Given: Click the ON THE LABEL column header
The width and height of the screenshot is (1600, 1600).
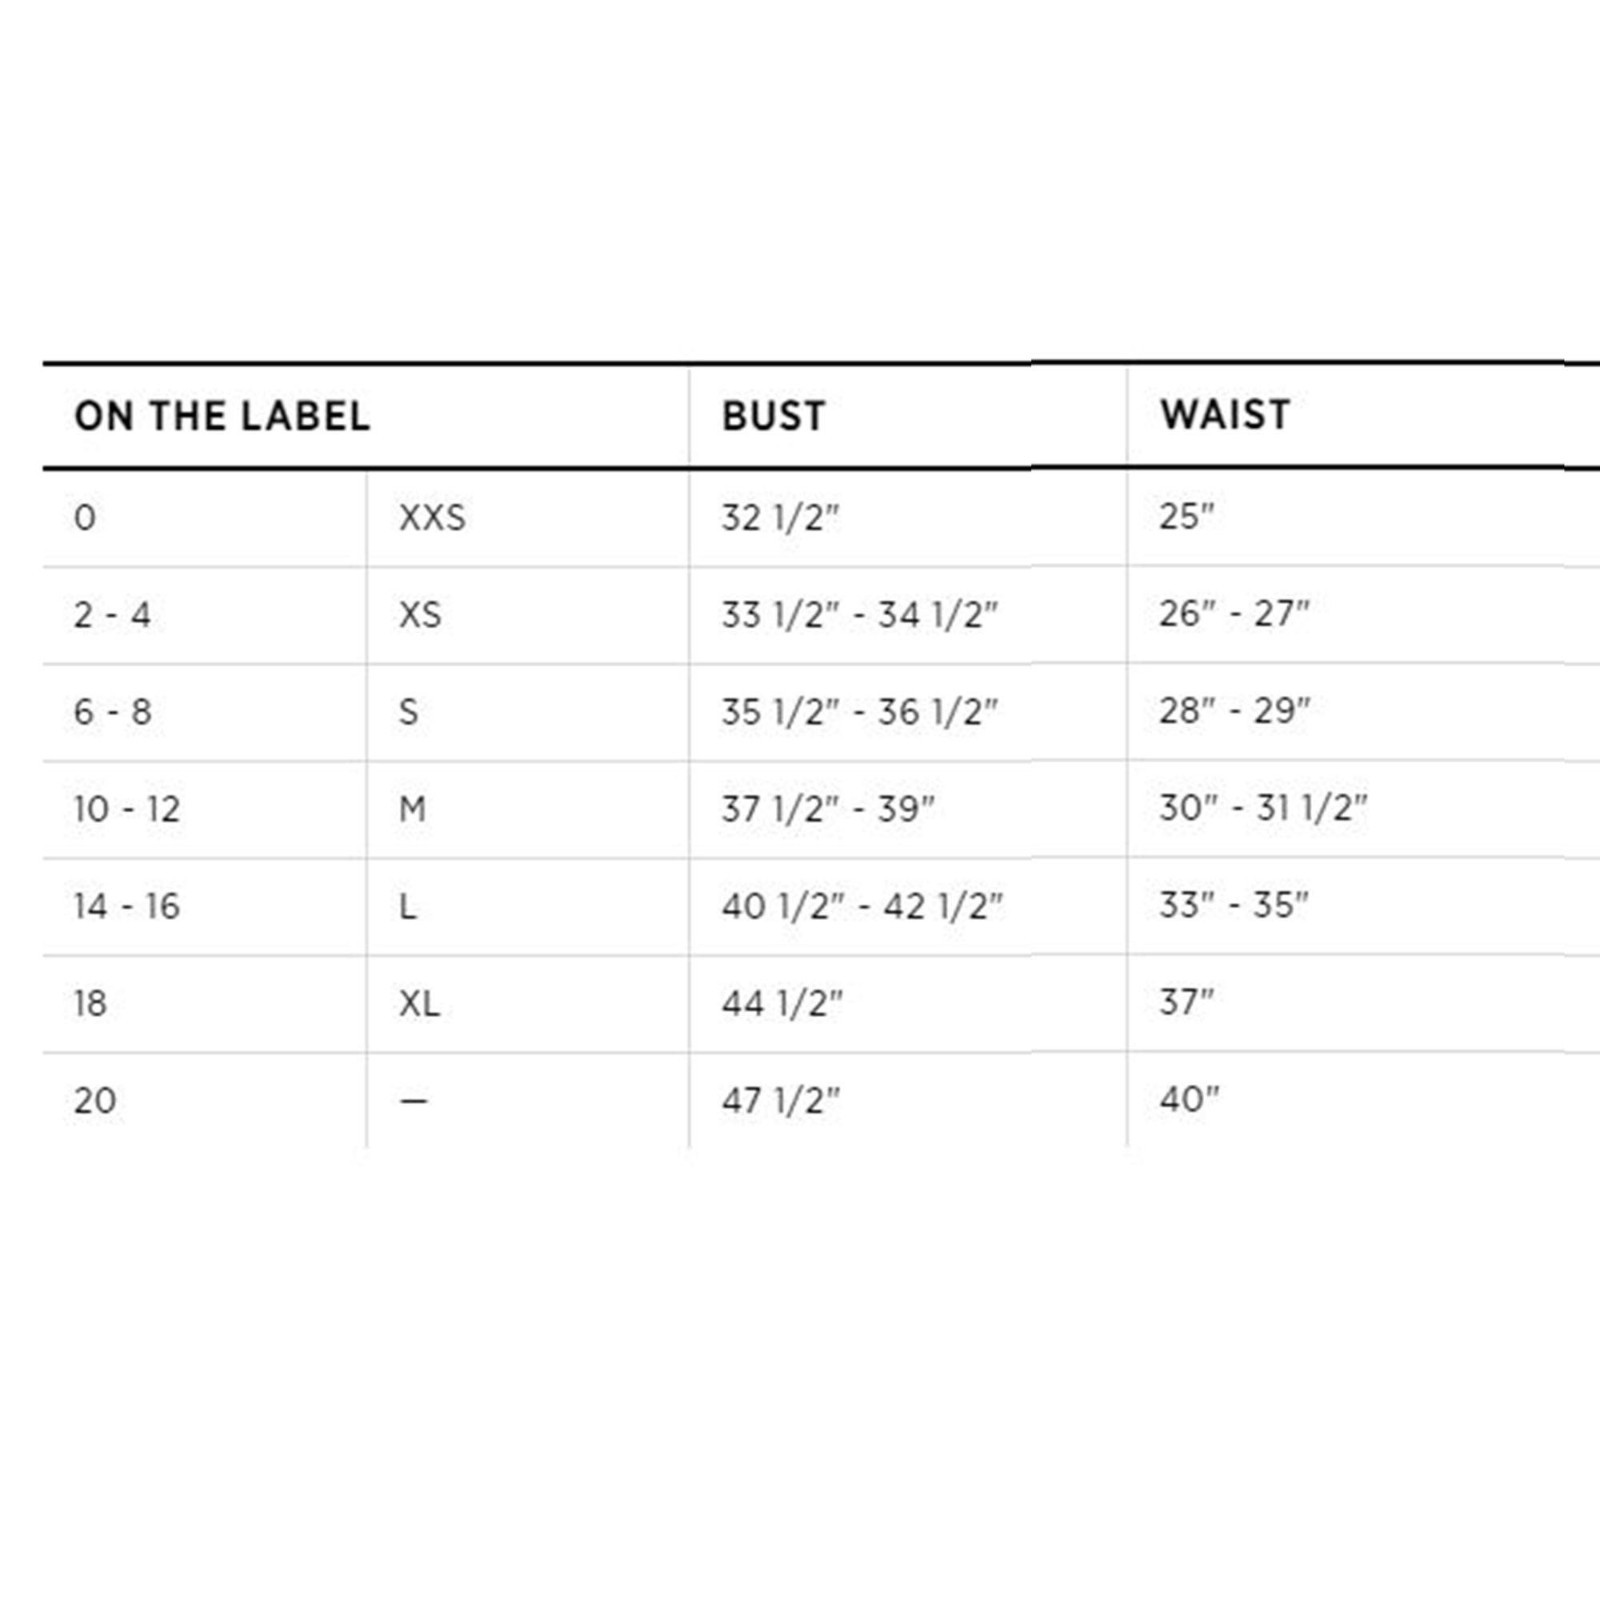Looking at the screenshot, I should click(222, 416).
